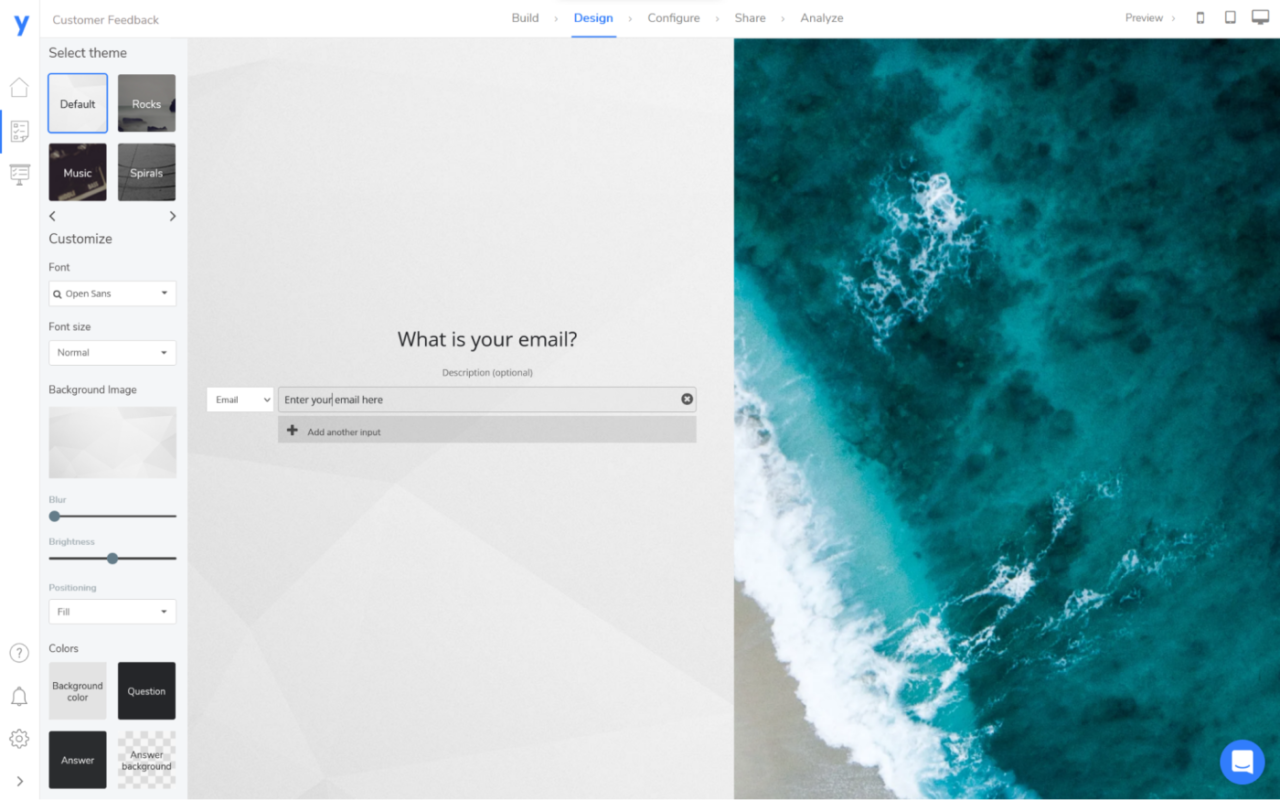This screenshot has height=800, width=1280.
Task: Switch to tablet preview icon
Action: coord(1230,18)
